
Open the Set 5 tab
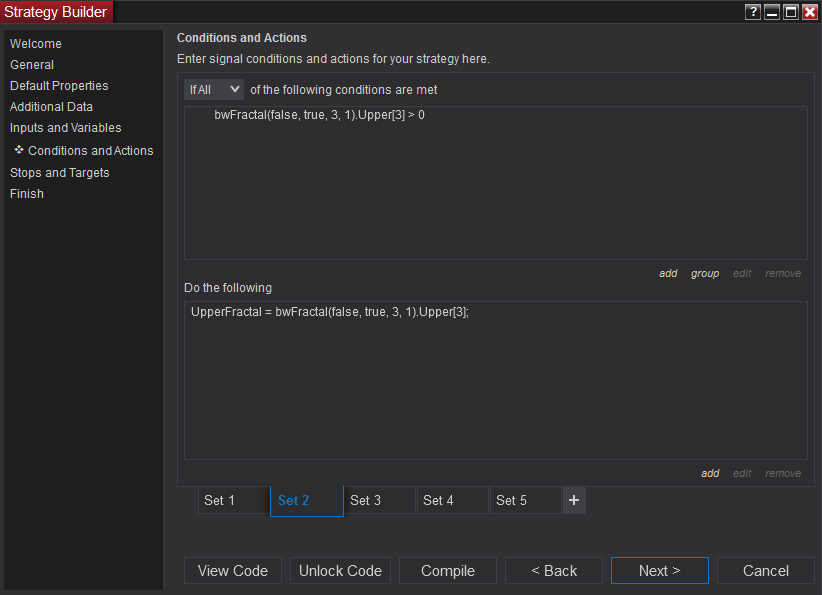pyautogui.click(x=525, y=500)
